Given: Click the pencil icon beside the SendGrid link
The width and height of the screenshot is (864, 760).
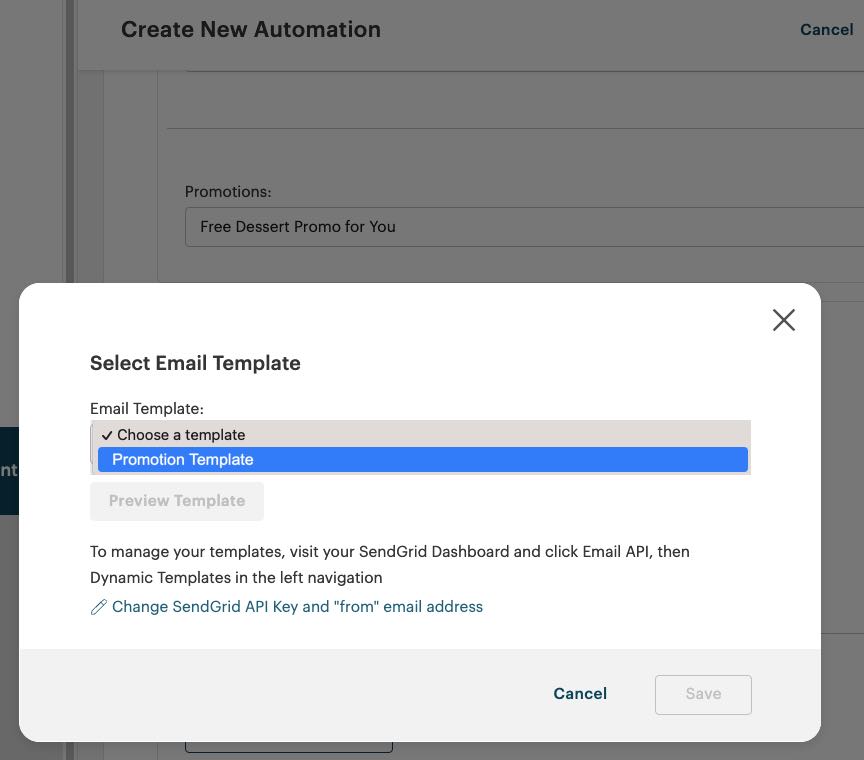Looking at the screenshot, I should (x=97, y=606).
